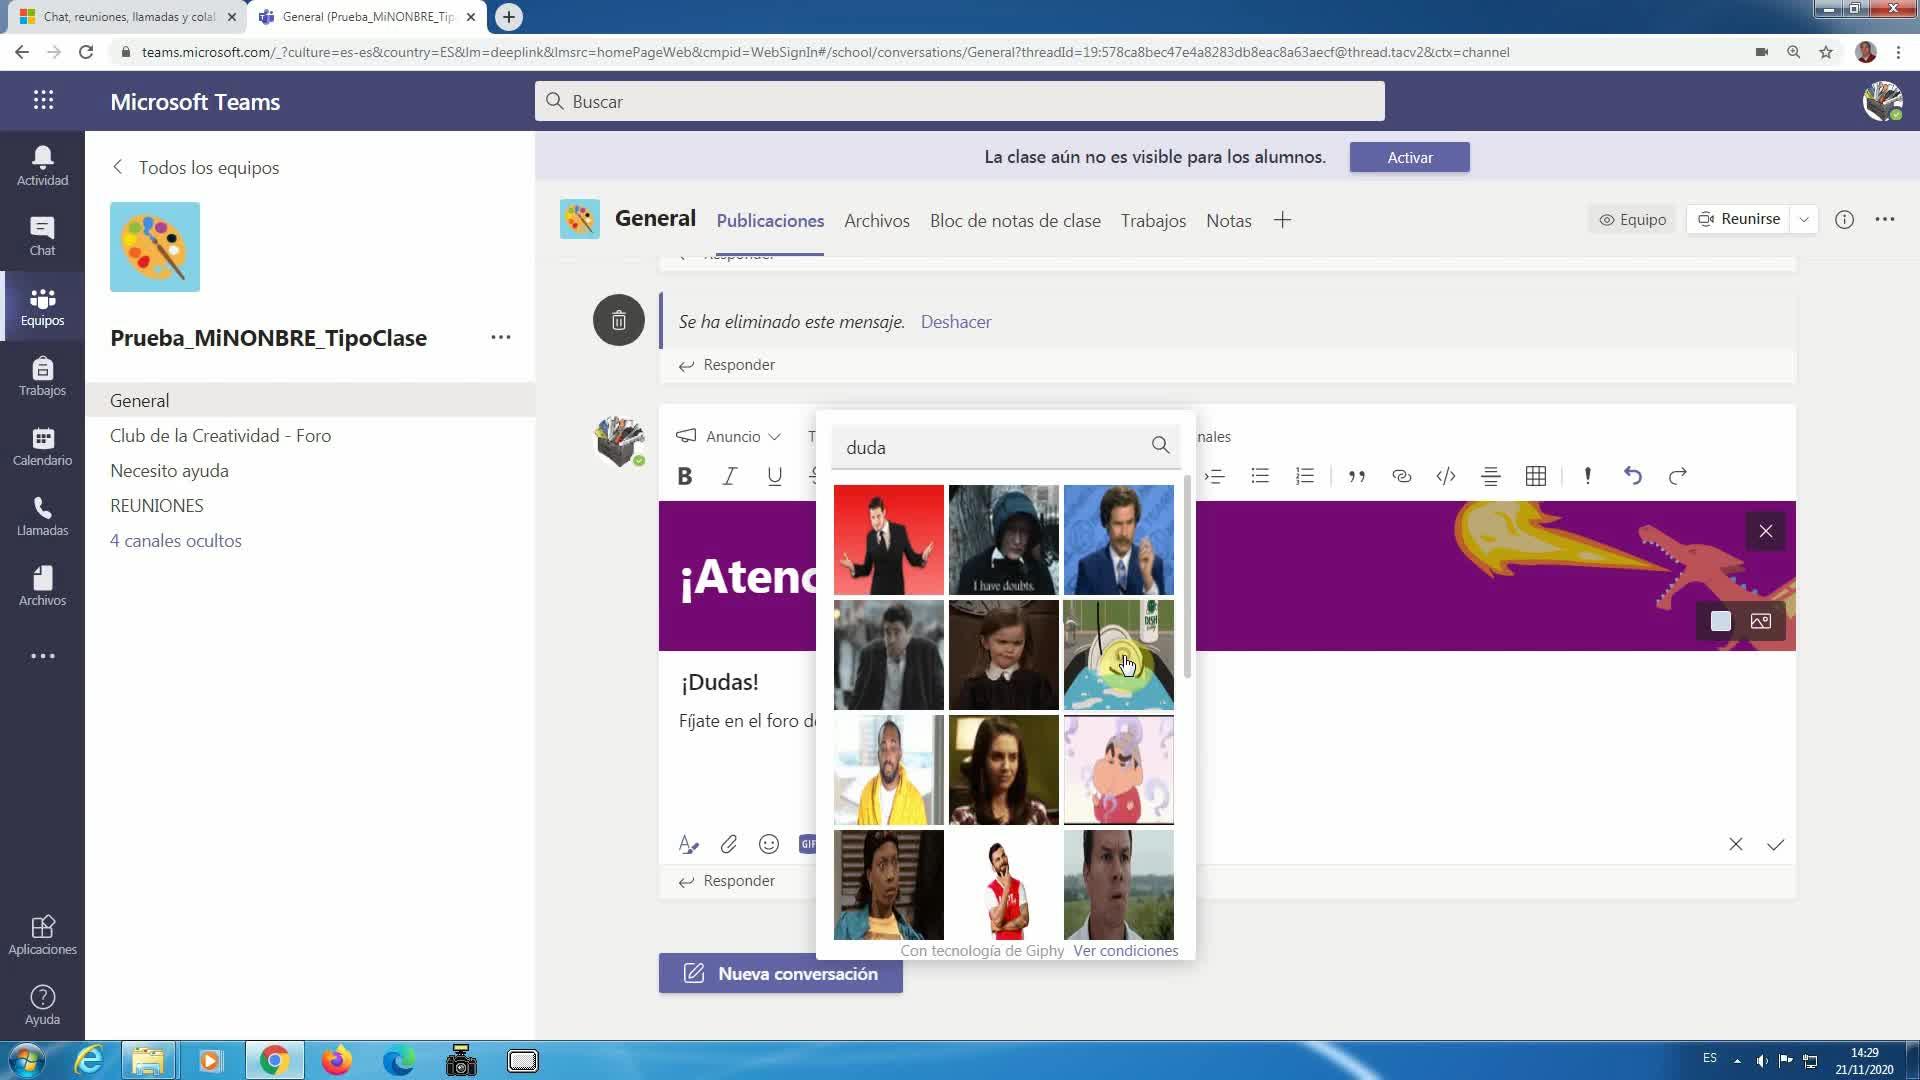Insert a table in message
Screen dimensions: 1920x1080
[1536, 476]
